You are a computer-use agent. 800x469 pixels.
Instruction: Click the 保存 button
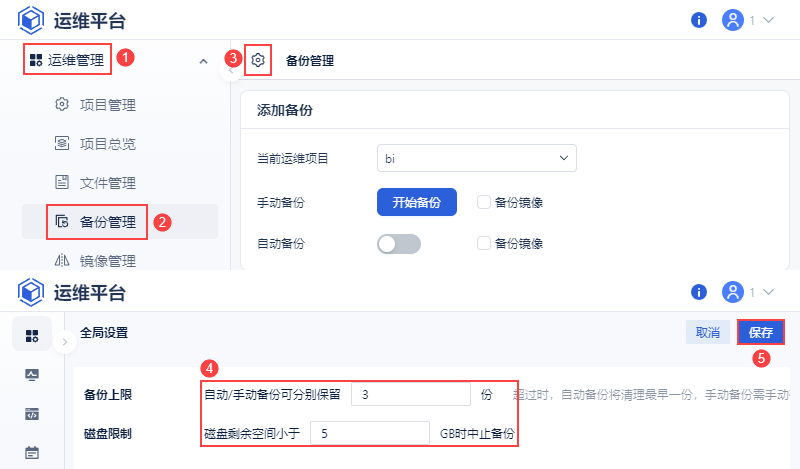(x=760, y=333)
